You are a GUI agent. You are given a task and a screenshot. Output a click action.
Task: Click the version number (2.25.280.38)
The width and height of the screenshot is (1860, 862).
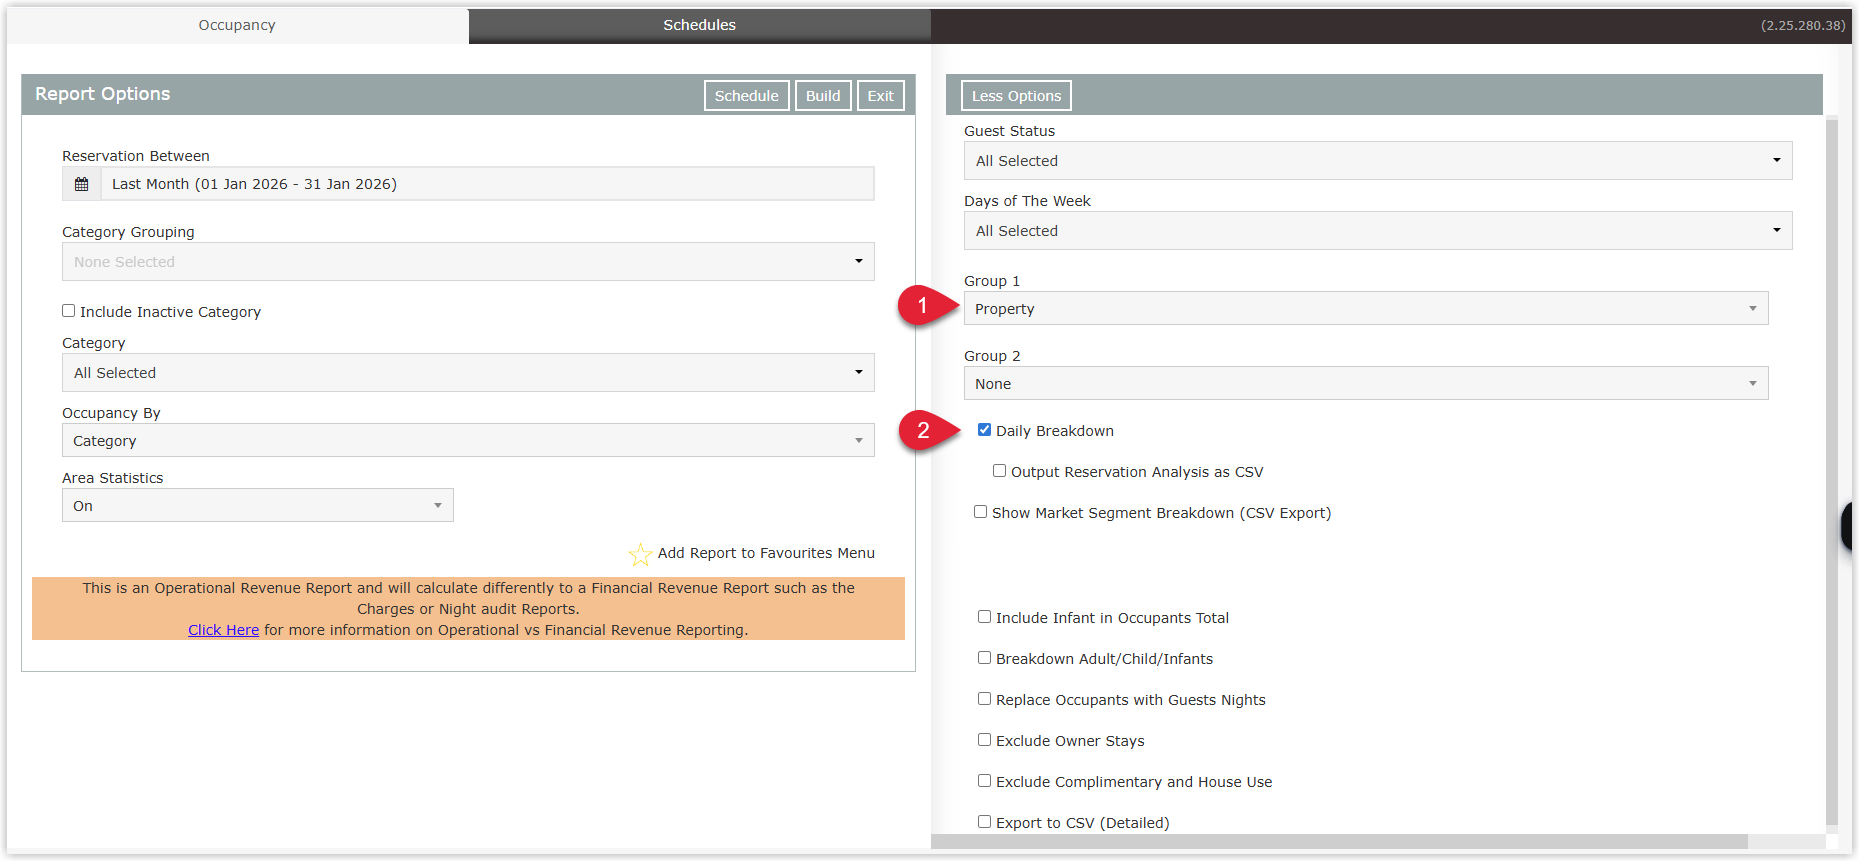click(x=1803, y=26)
